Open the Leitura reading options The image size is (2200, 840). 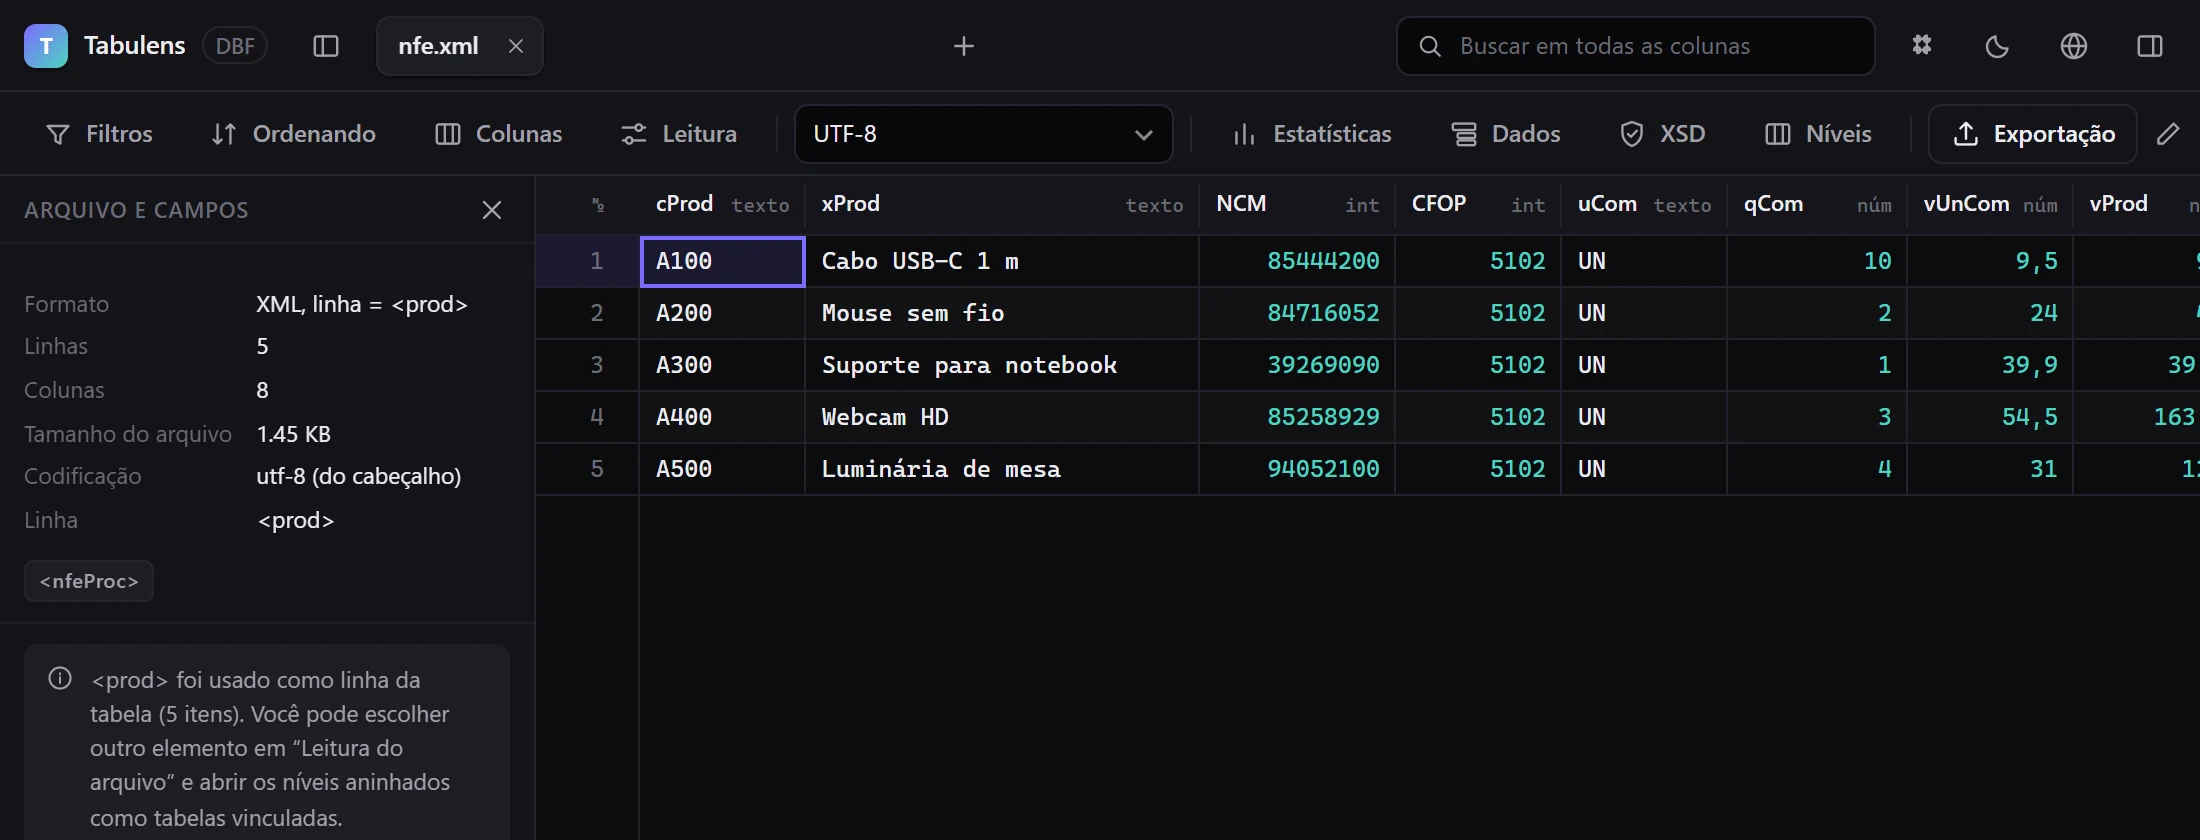click(679, 134)
